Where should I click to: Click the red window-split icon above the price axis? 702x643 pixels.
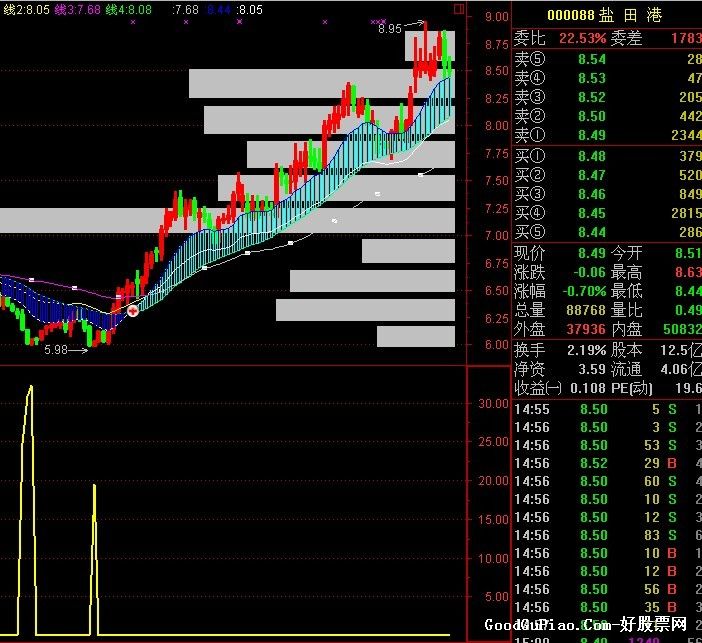point(458,9)
